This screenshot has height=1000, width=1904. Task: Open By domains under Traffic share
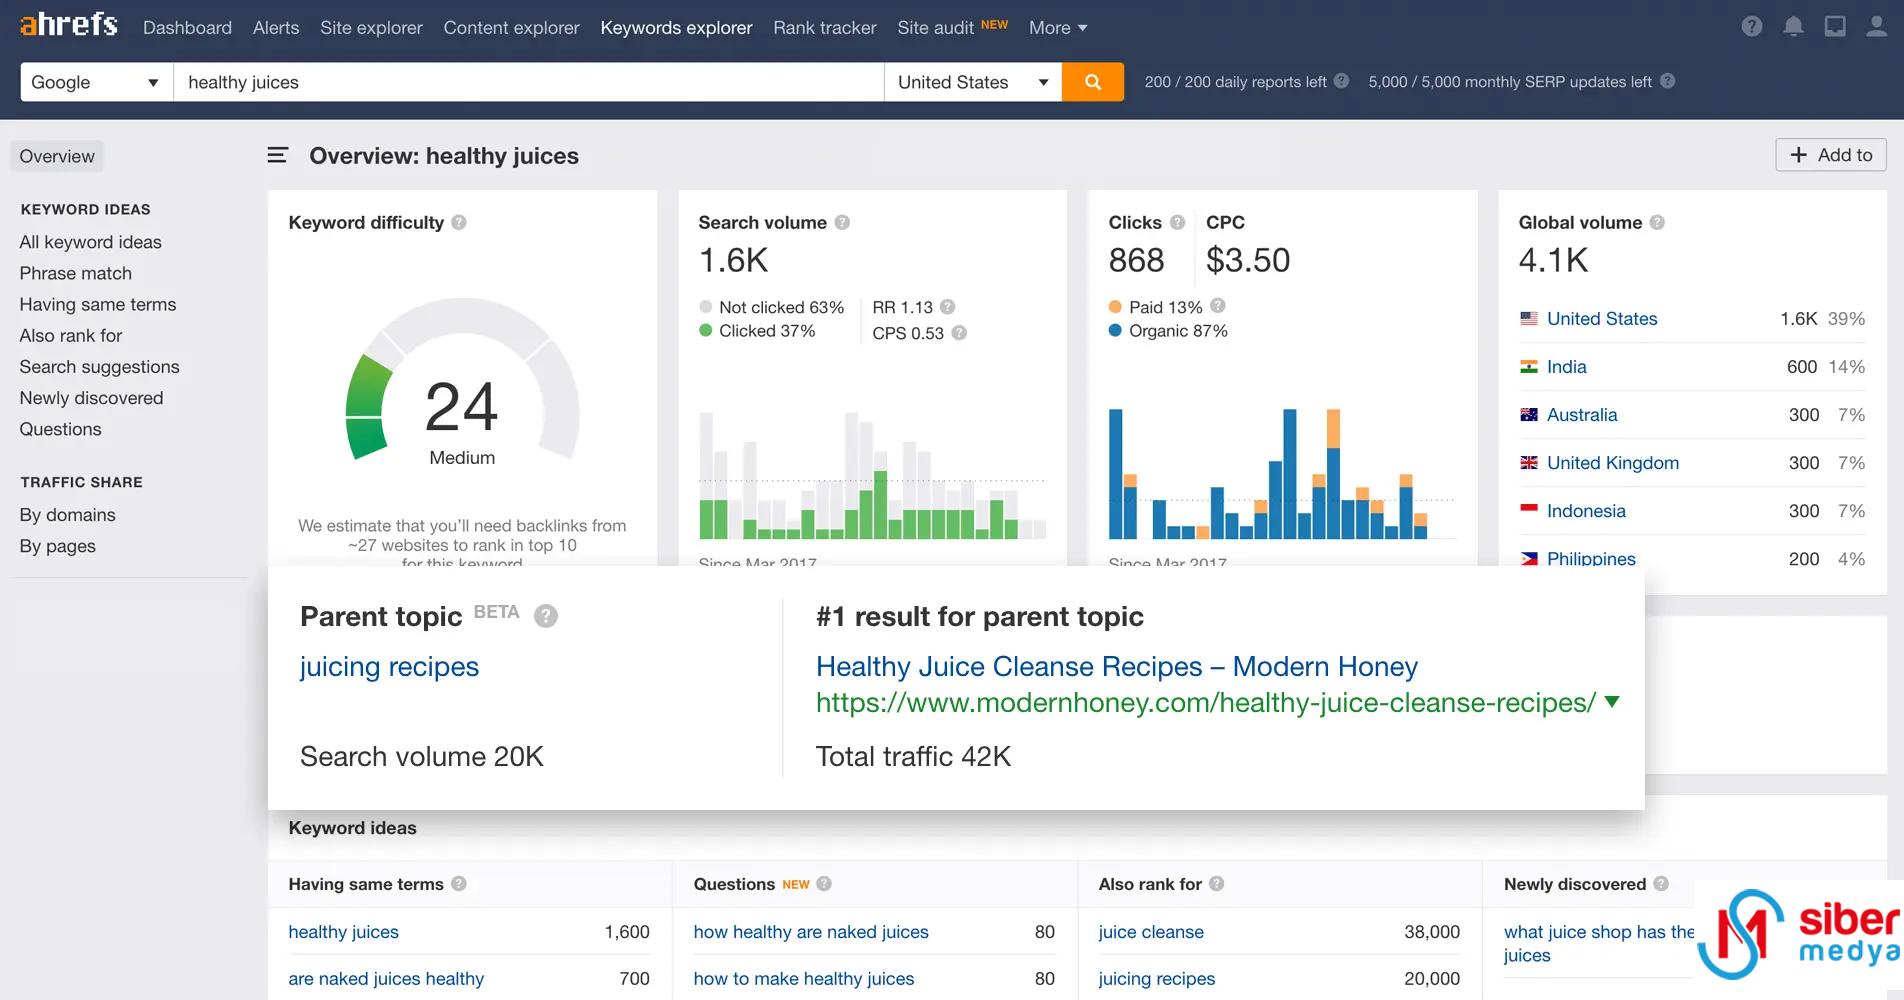pos(67,514)
